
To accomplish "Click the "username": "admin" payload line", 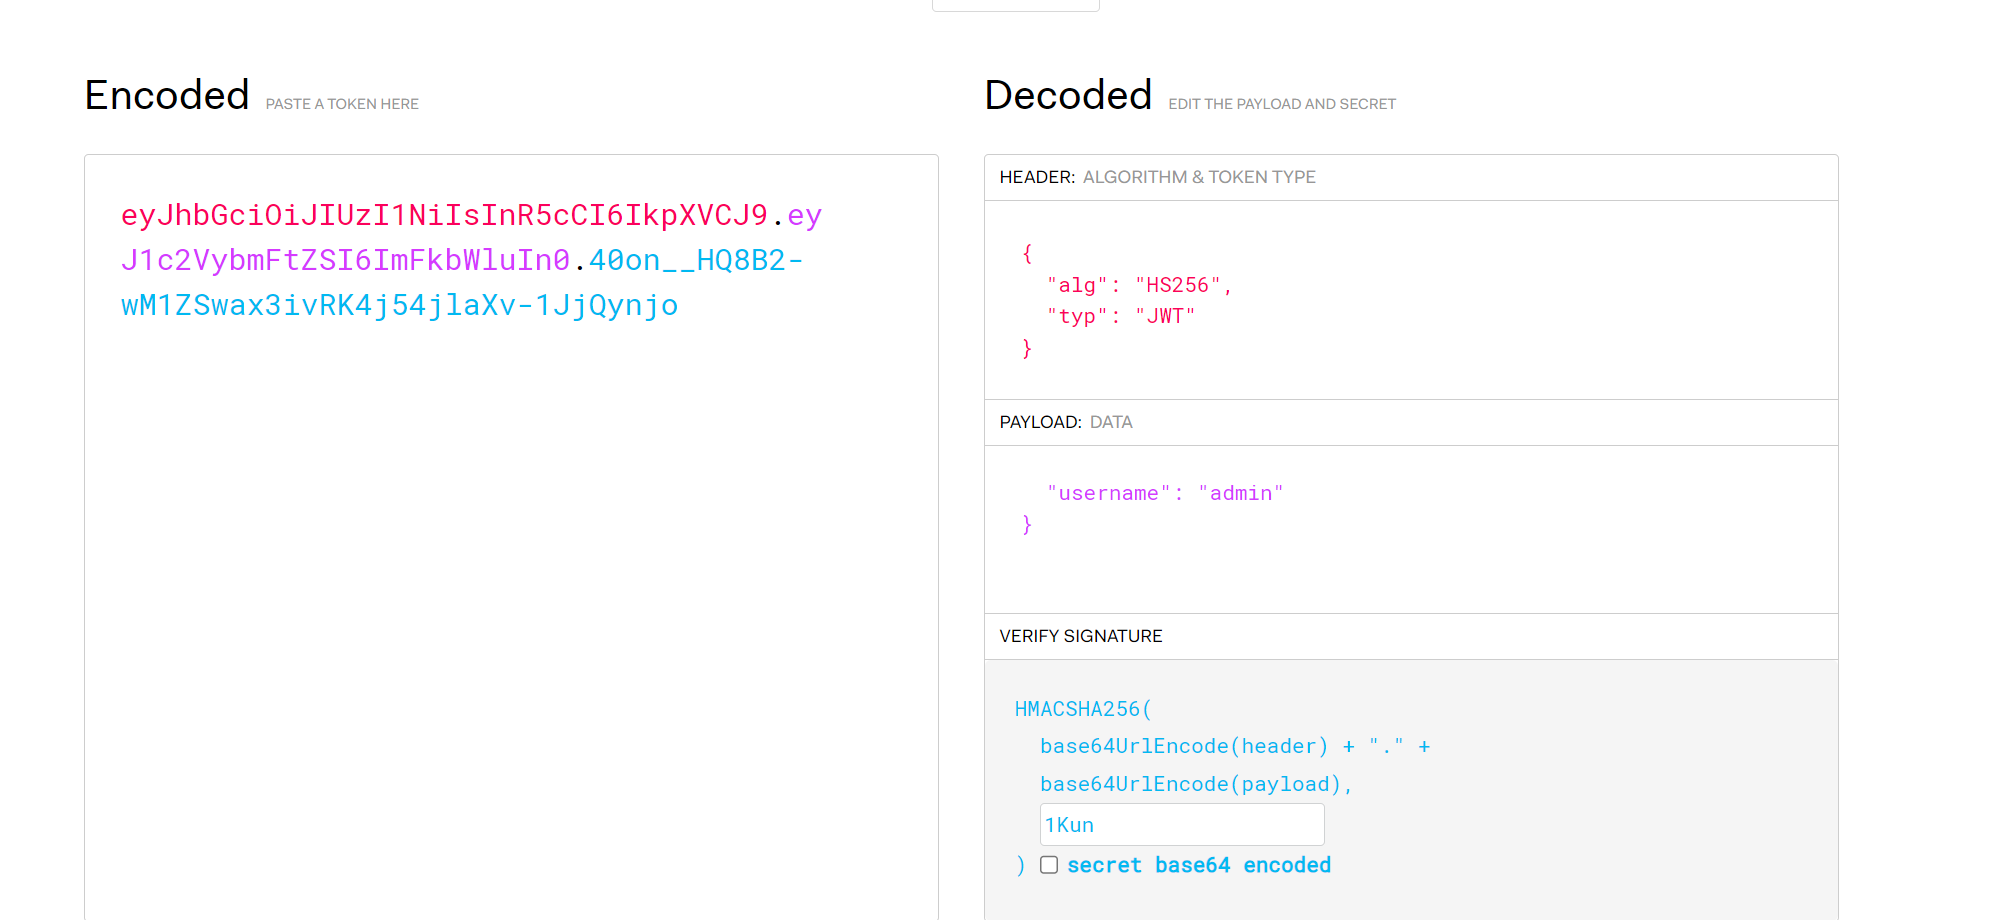I will 1165,493.
